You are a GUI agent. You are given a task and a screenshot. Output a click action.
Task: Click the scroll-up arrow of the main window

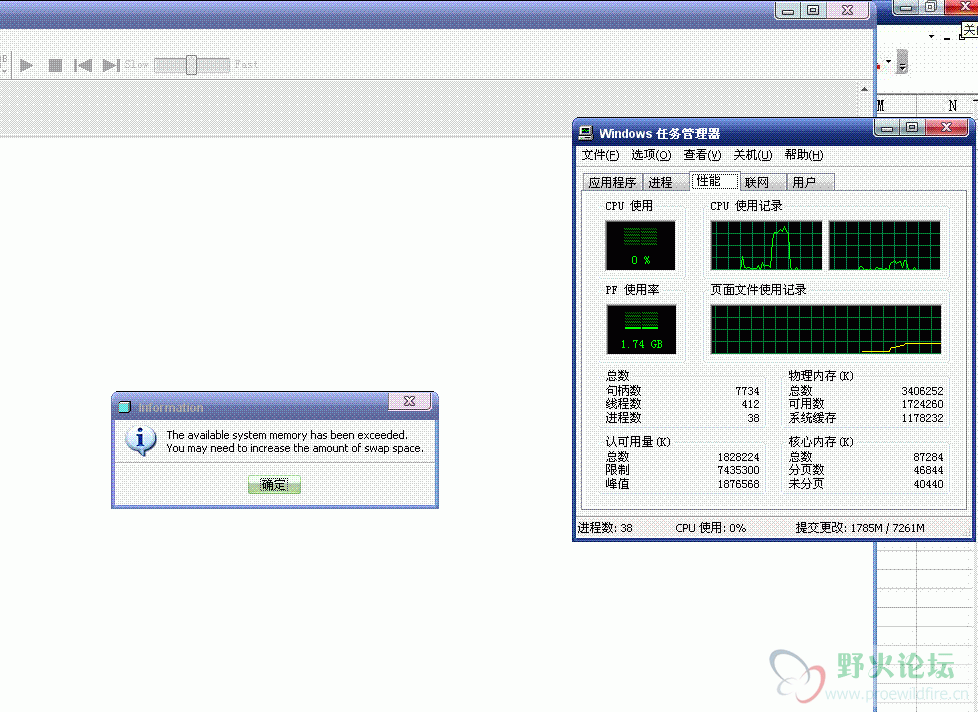(864, 89)
